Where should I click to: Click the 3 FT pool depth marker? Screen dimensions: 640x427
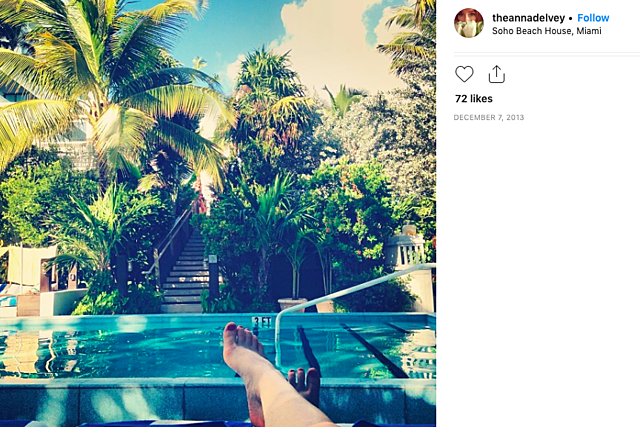point(262,322)
